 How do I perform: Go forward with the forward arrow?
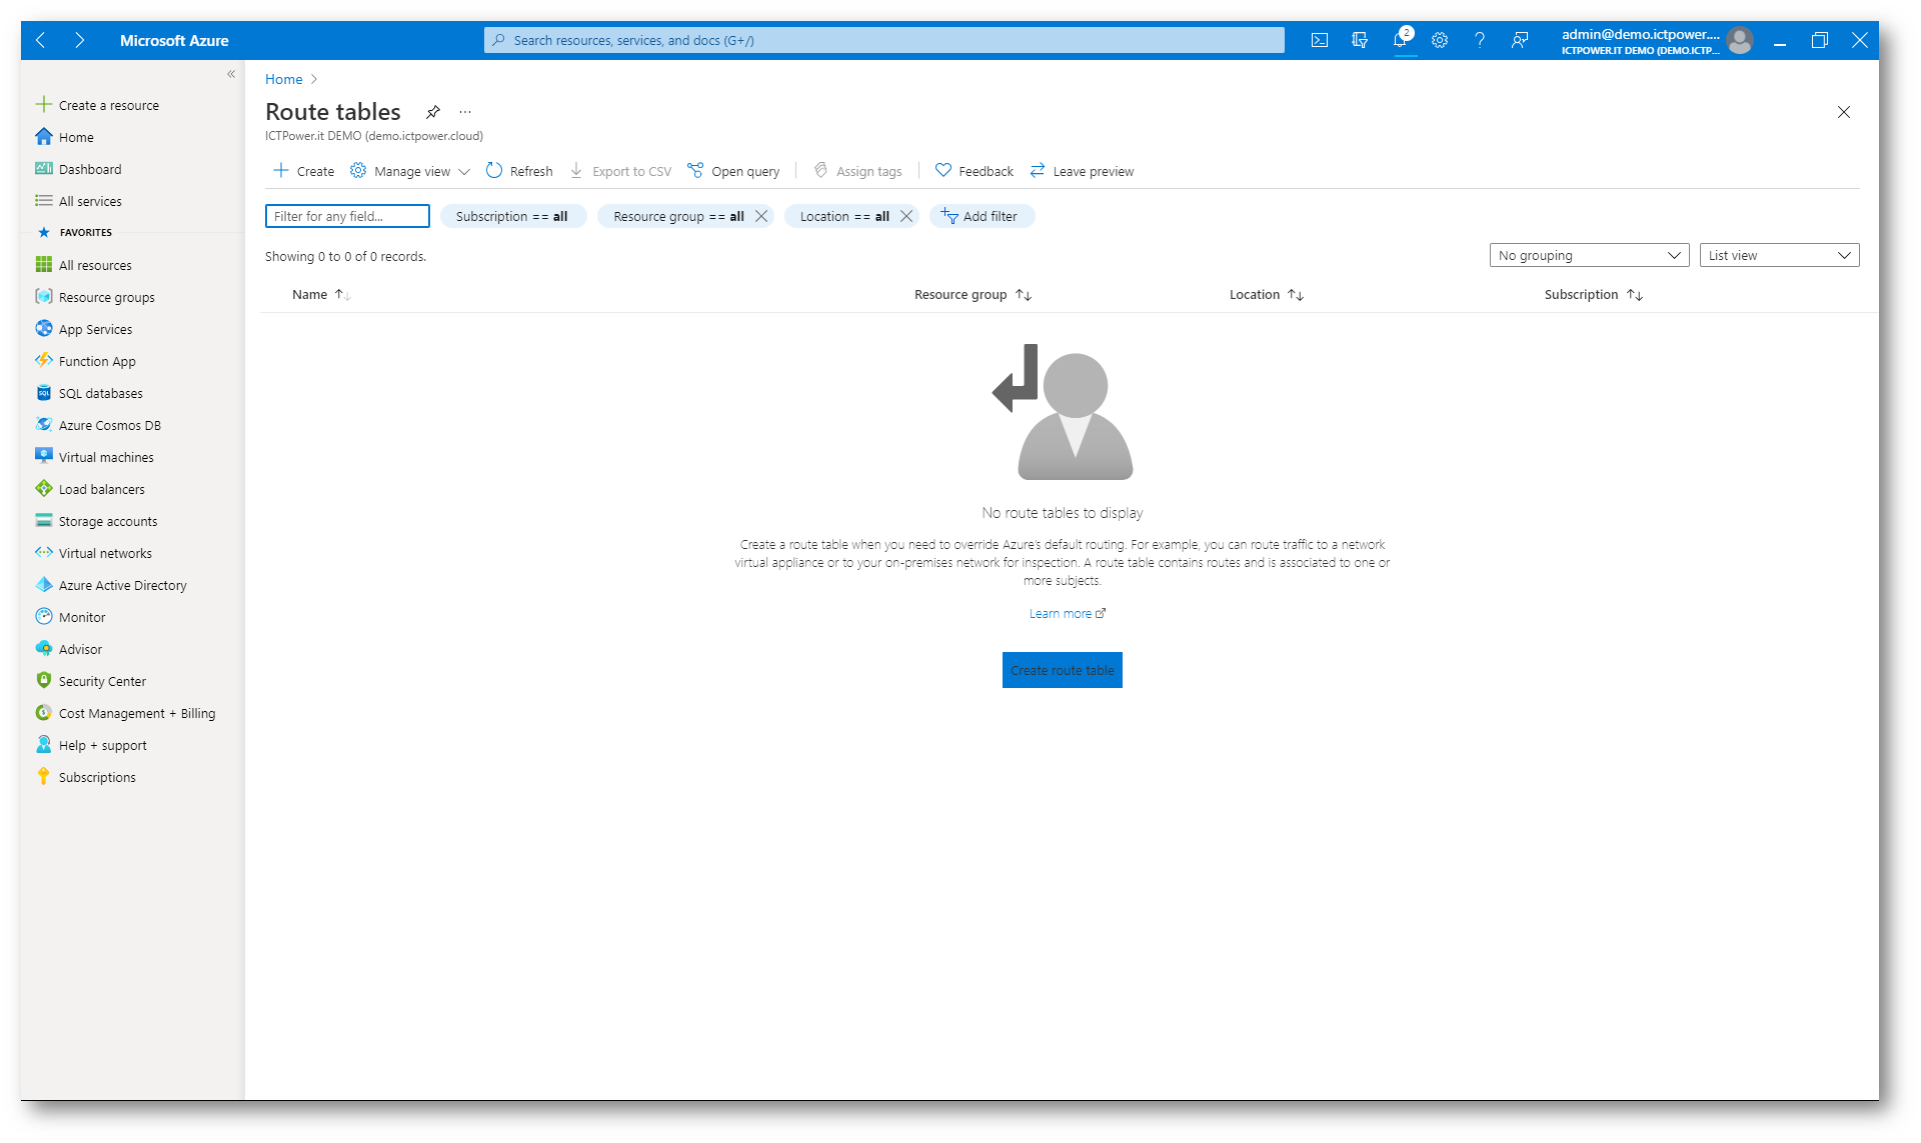(79, 40)
